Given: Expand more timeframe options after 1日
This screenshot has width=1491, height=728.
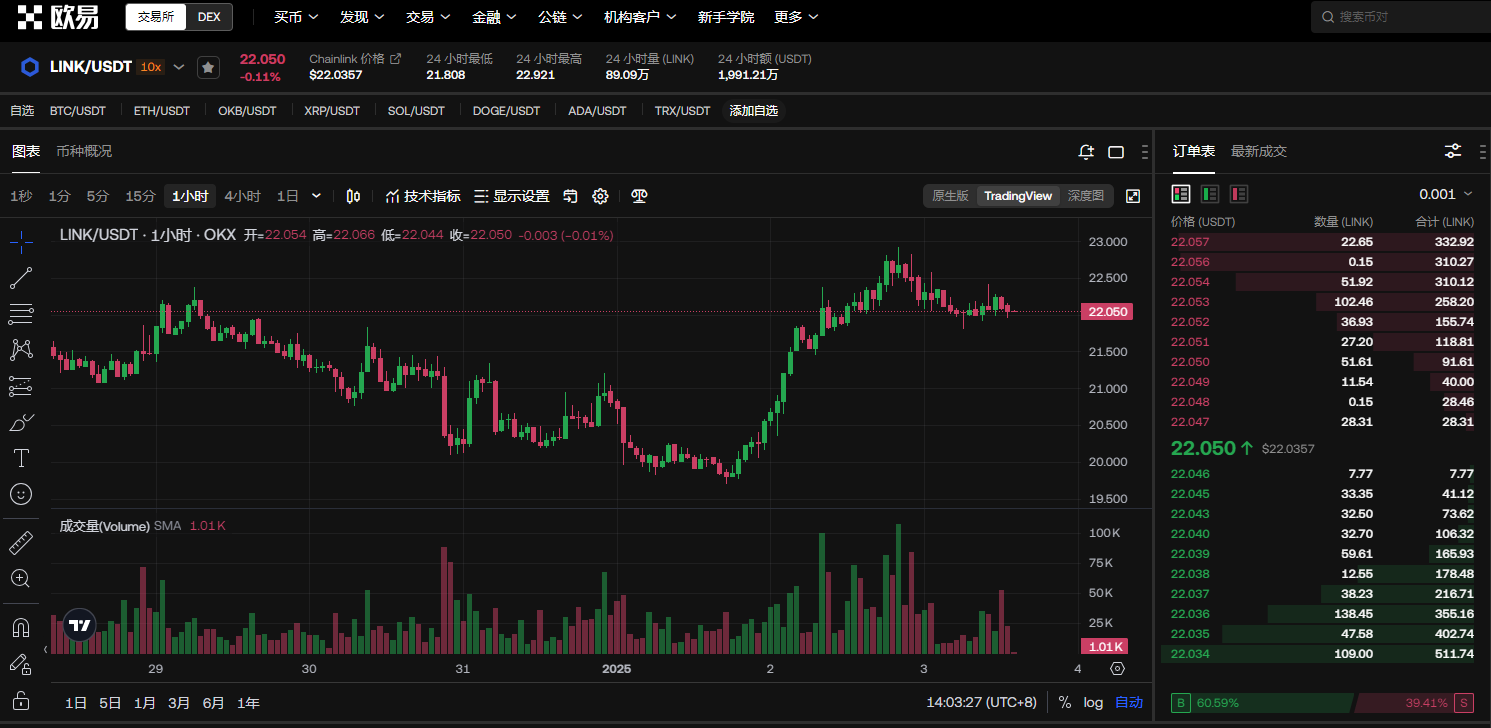Looking at the screenshot, I should click(x=317, y=196).
